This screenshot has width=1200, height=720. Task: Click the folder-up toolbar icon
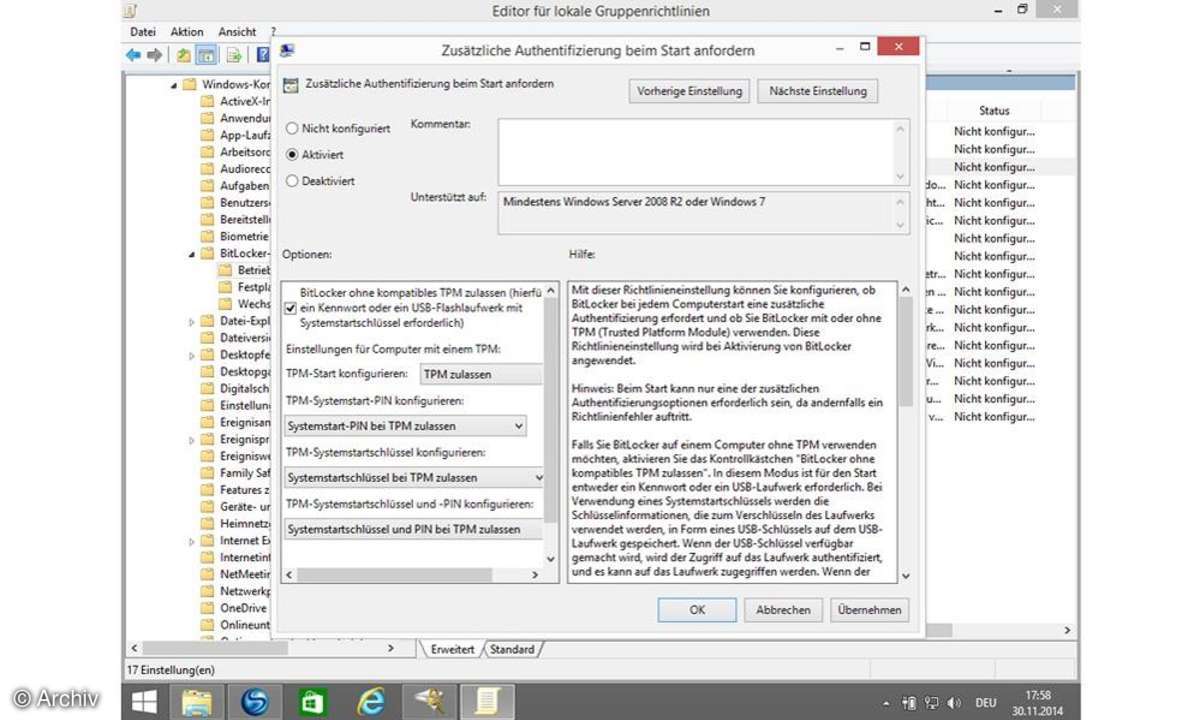tap(184, 55)
